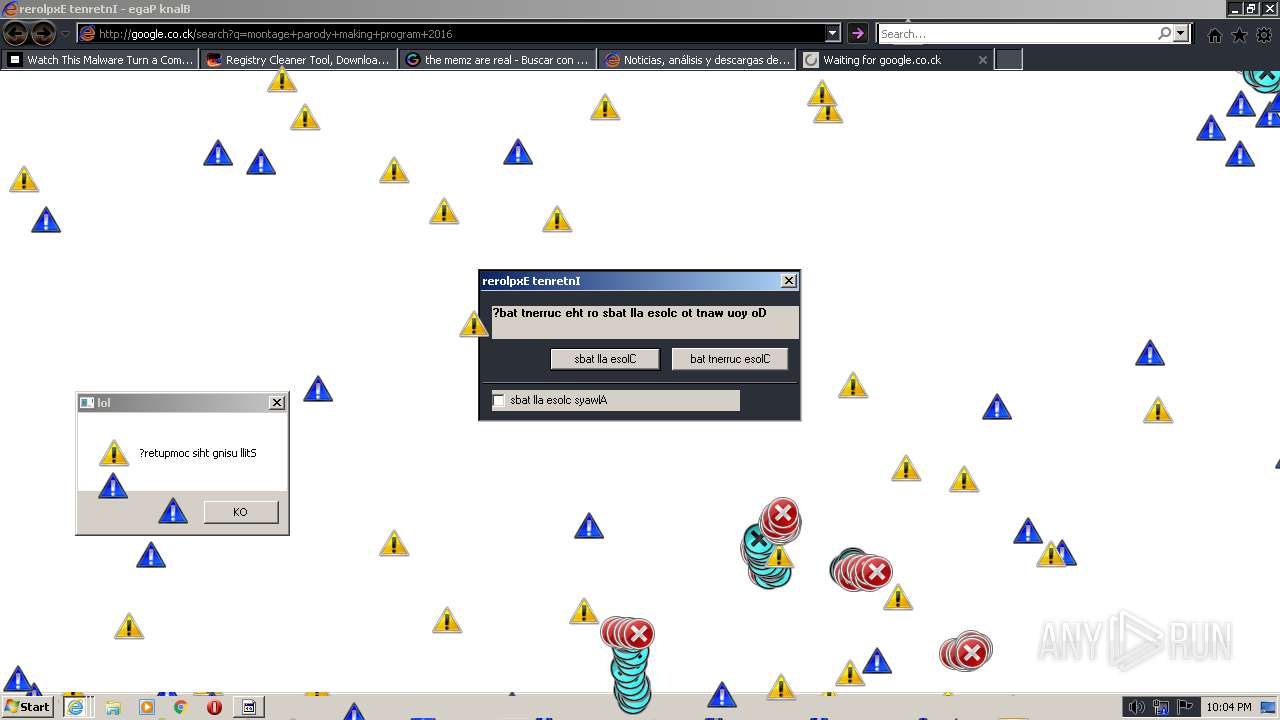Switch to 'Noticias, análisis y descargas de...' tab
Image resolution: width=1280 pixels, height=720 pixels.
pyautogui.click(x=697, y=60)
